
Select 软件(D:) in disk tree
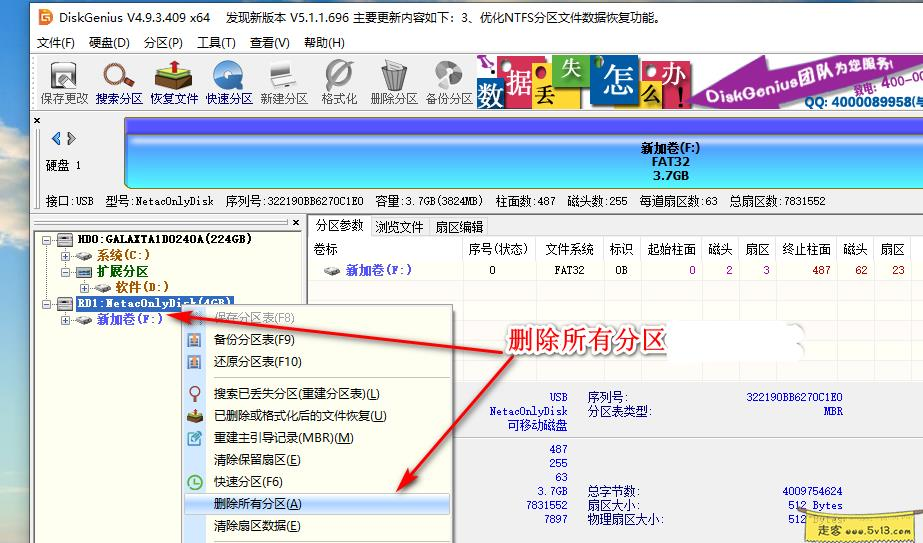[x=142, y=287]
